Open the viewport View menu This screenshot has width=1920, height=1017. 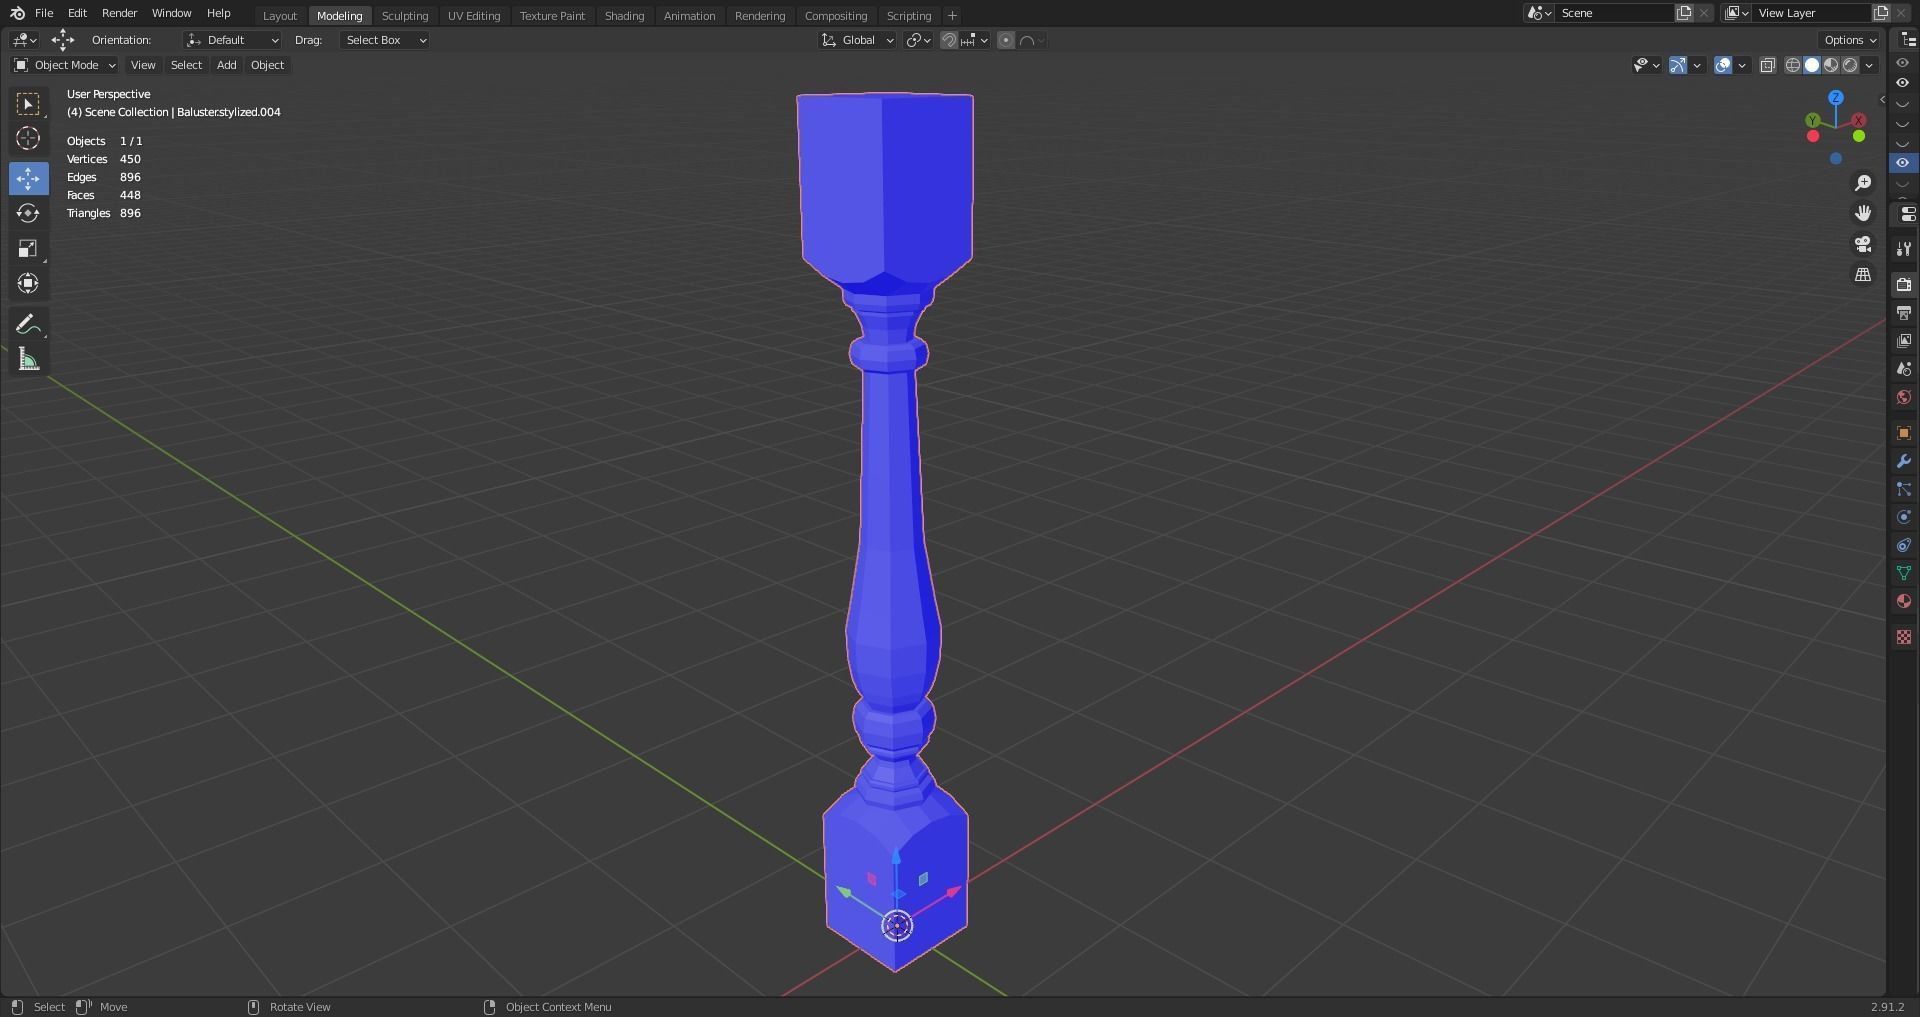143,65
